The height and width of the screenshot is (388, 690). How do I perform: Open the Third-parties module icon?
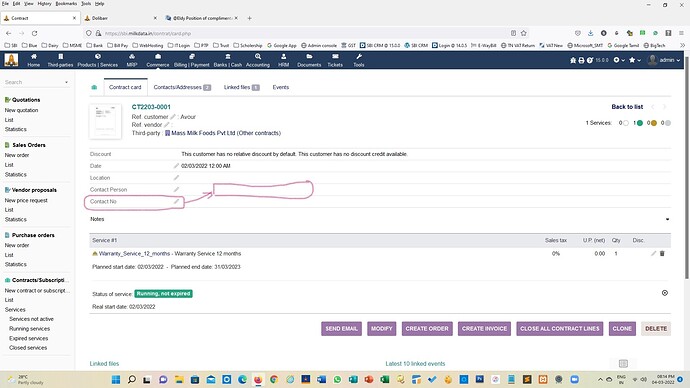click(x=60, y=60)
